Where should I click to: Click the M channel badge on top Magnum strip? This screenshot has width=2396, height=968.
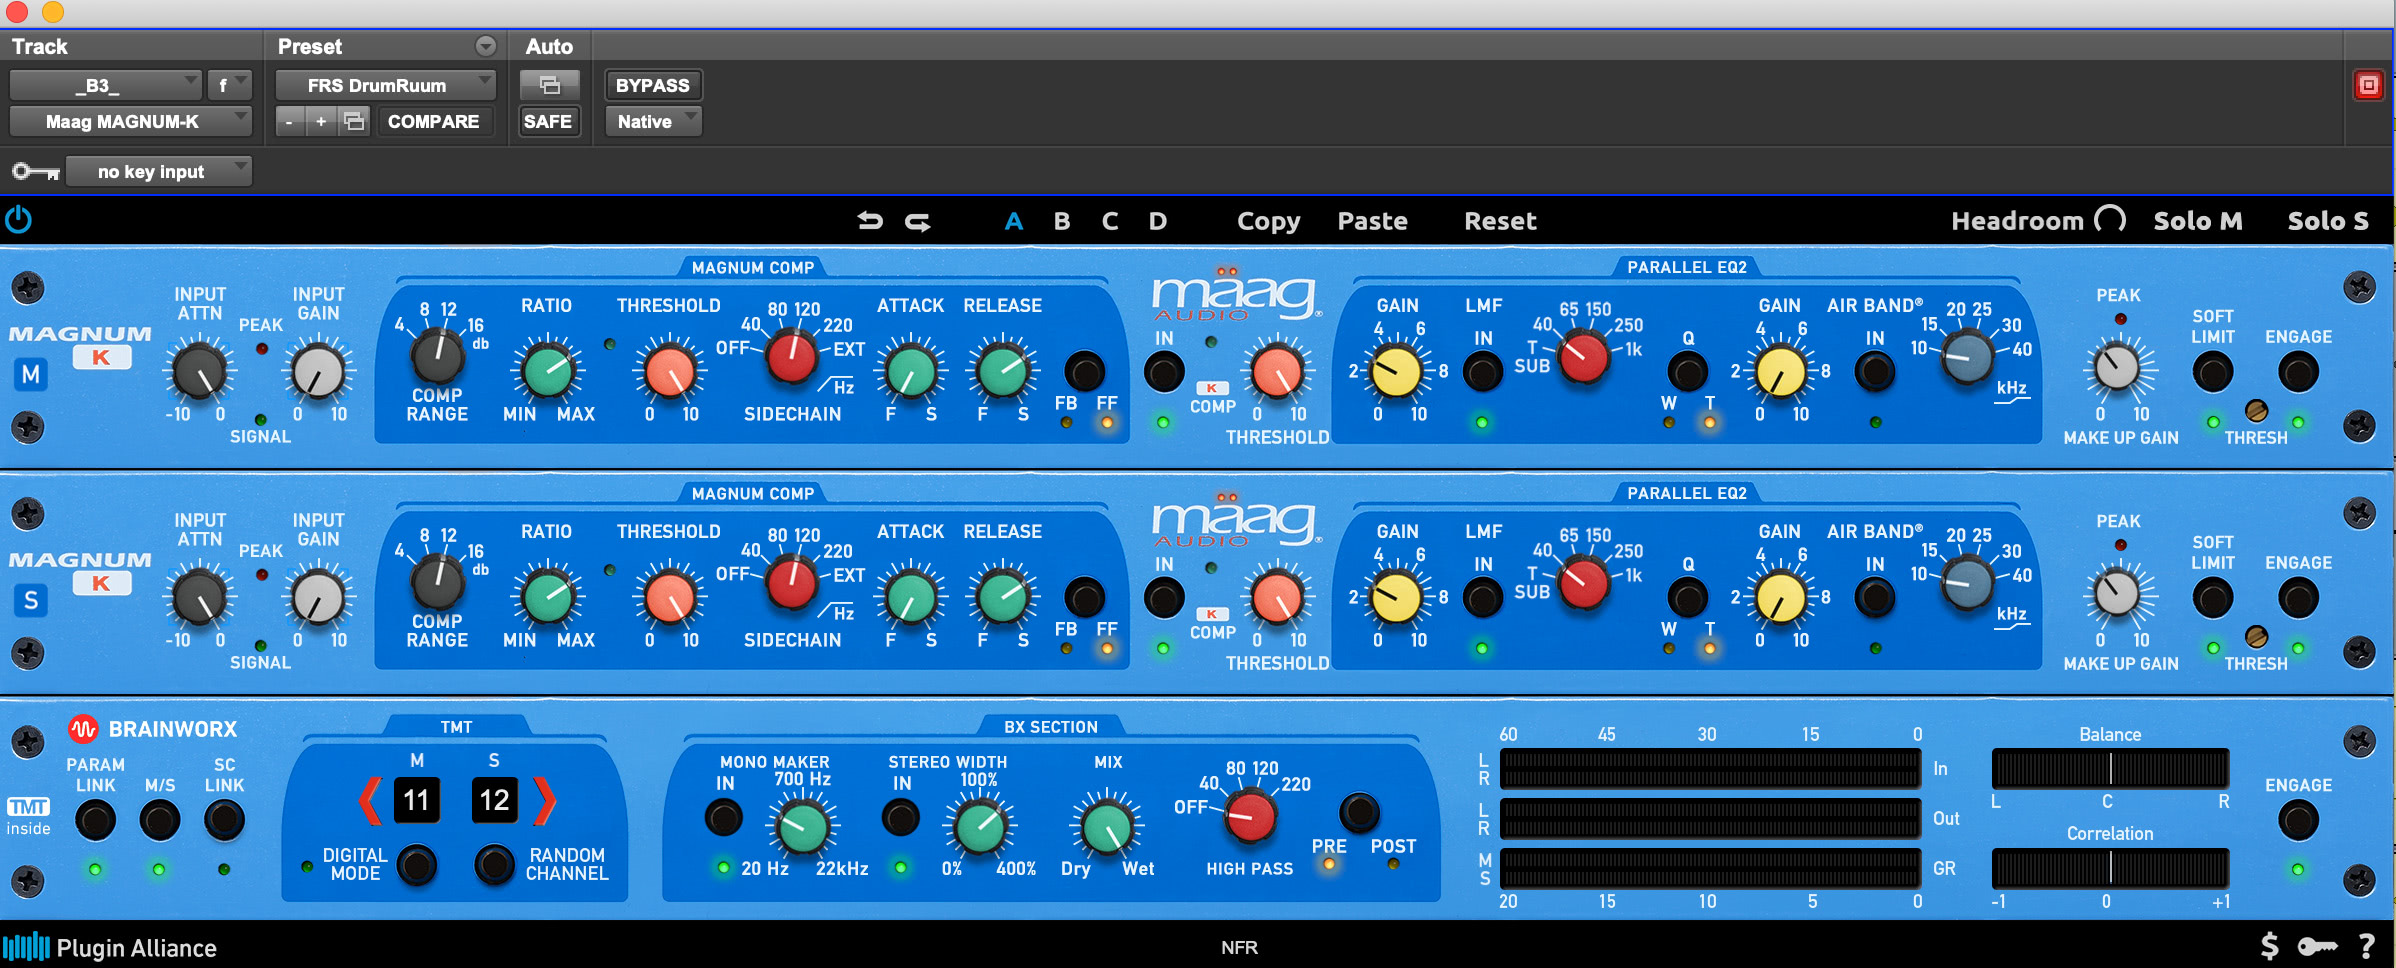[31, 375]
